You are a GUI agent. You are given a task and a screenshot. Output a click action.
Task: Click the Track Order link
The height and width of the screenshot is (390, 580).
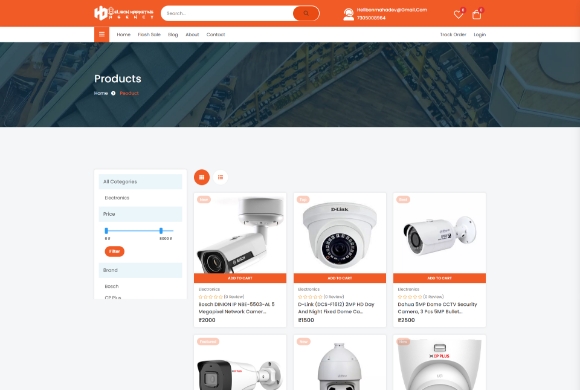coord(453,34)
